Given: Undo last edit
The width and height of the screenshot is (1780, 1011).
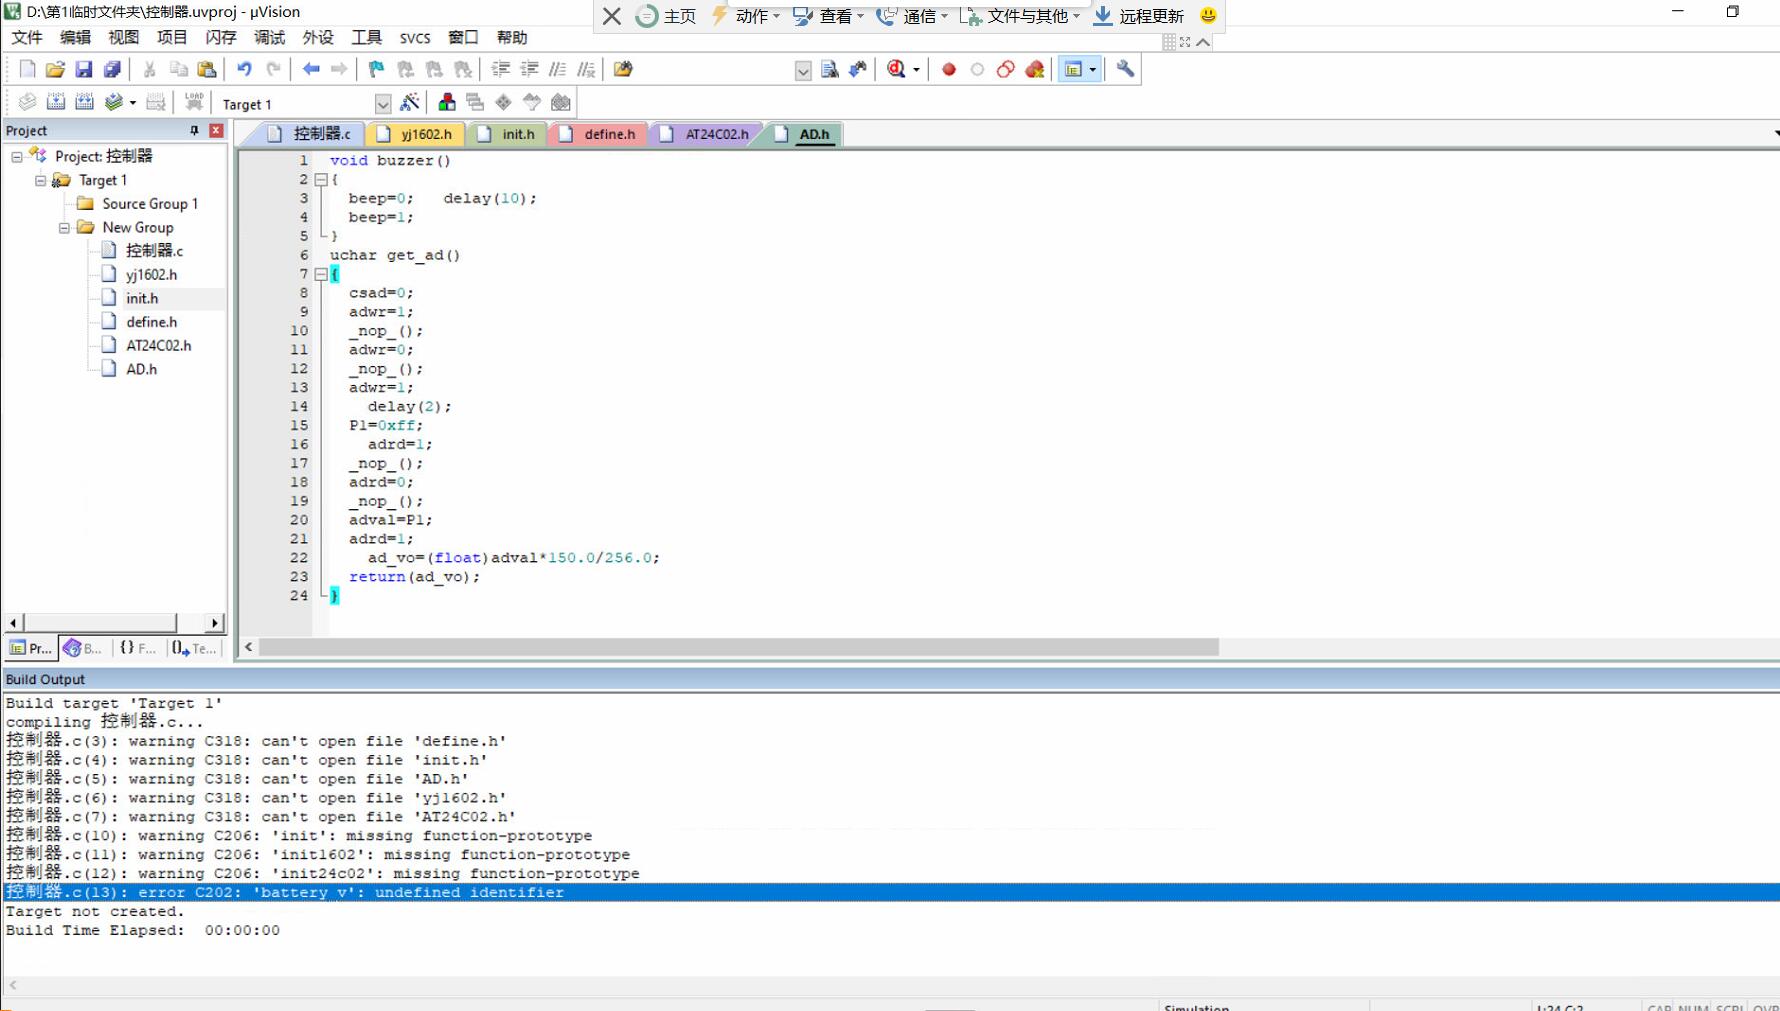Looking at the screenshot, I should pyautogui.click(x=244, y=69).
